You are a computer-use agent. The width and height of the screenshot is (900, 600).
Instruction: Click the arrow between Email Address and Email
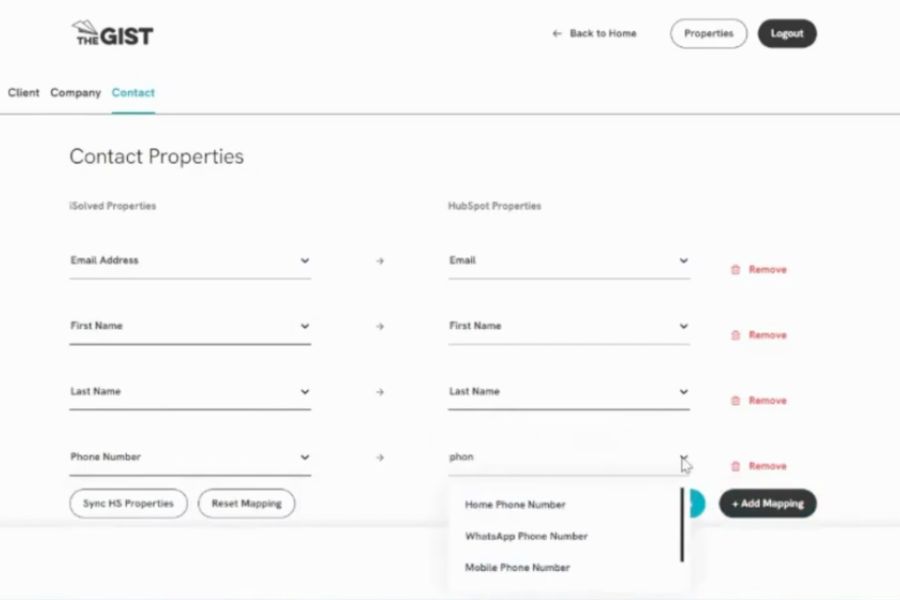click(380, 261)
